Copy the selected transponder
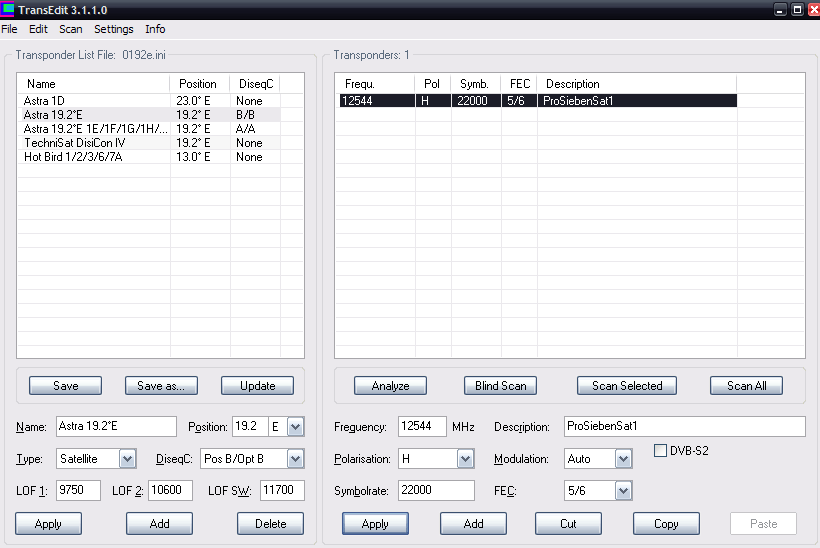The image size is (820, 548). tap(666, 523)
